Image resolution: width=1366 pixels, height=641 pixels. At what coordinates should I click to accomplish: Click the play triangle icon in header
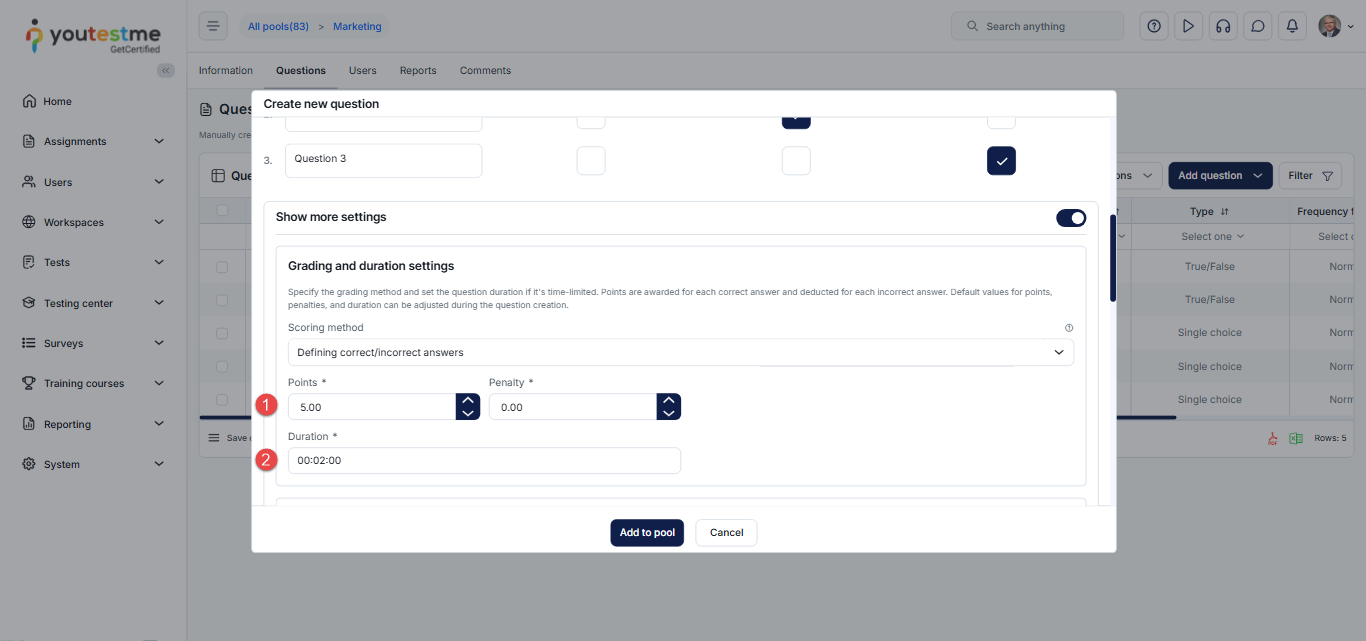tap(1188, 26)
